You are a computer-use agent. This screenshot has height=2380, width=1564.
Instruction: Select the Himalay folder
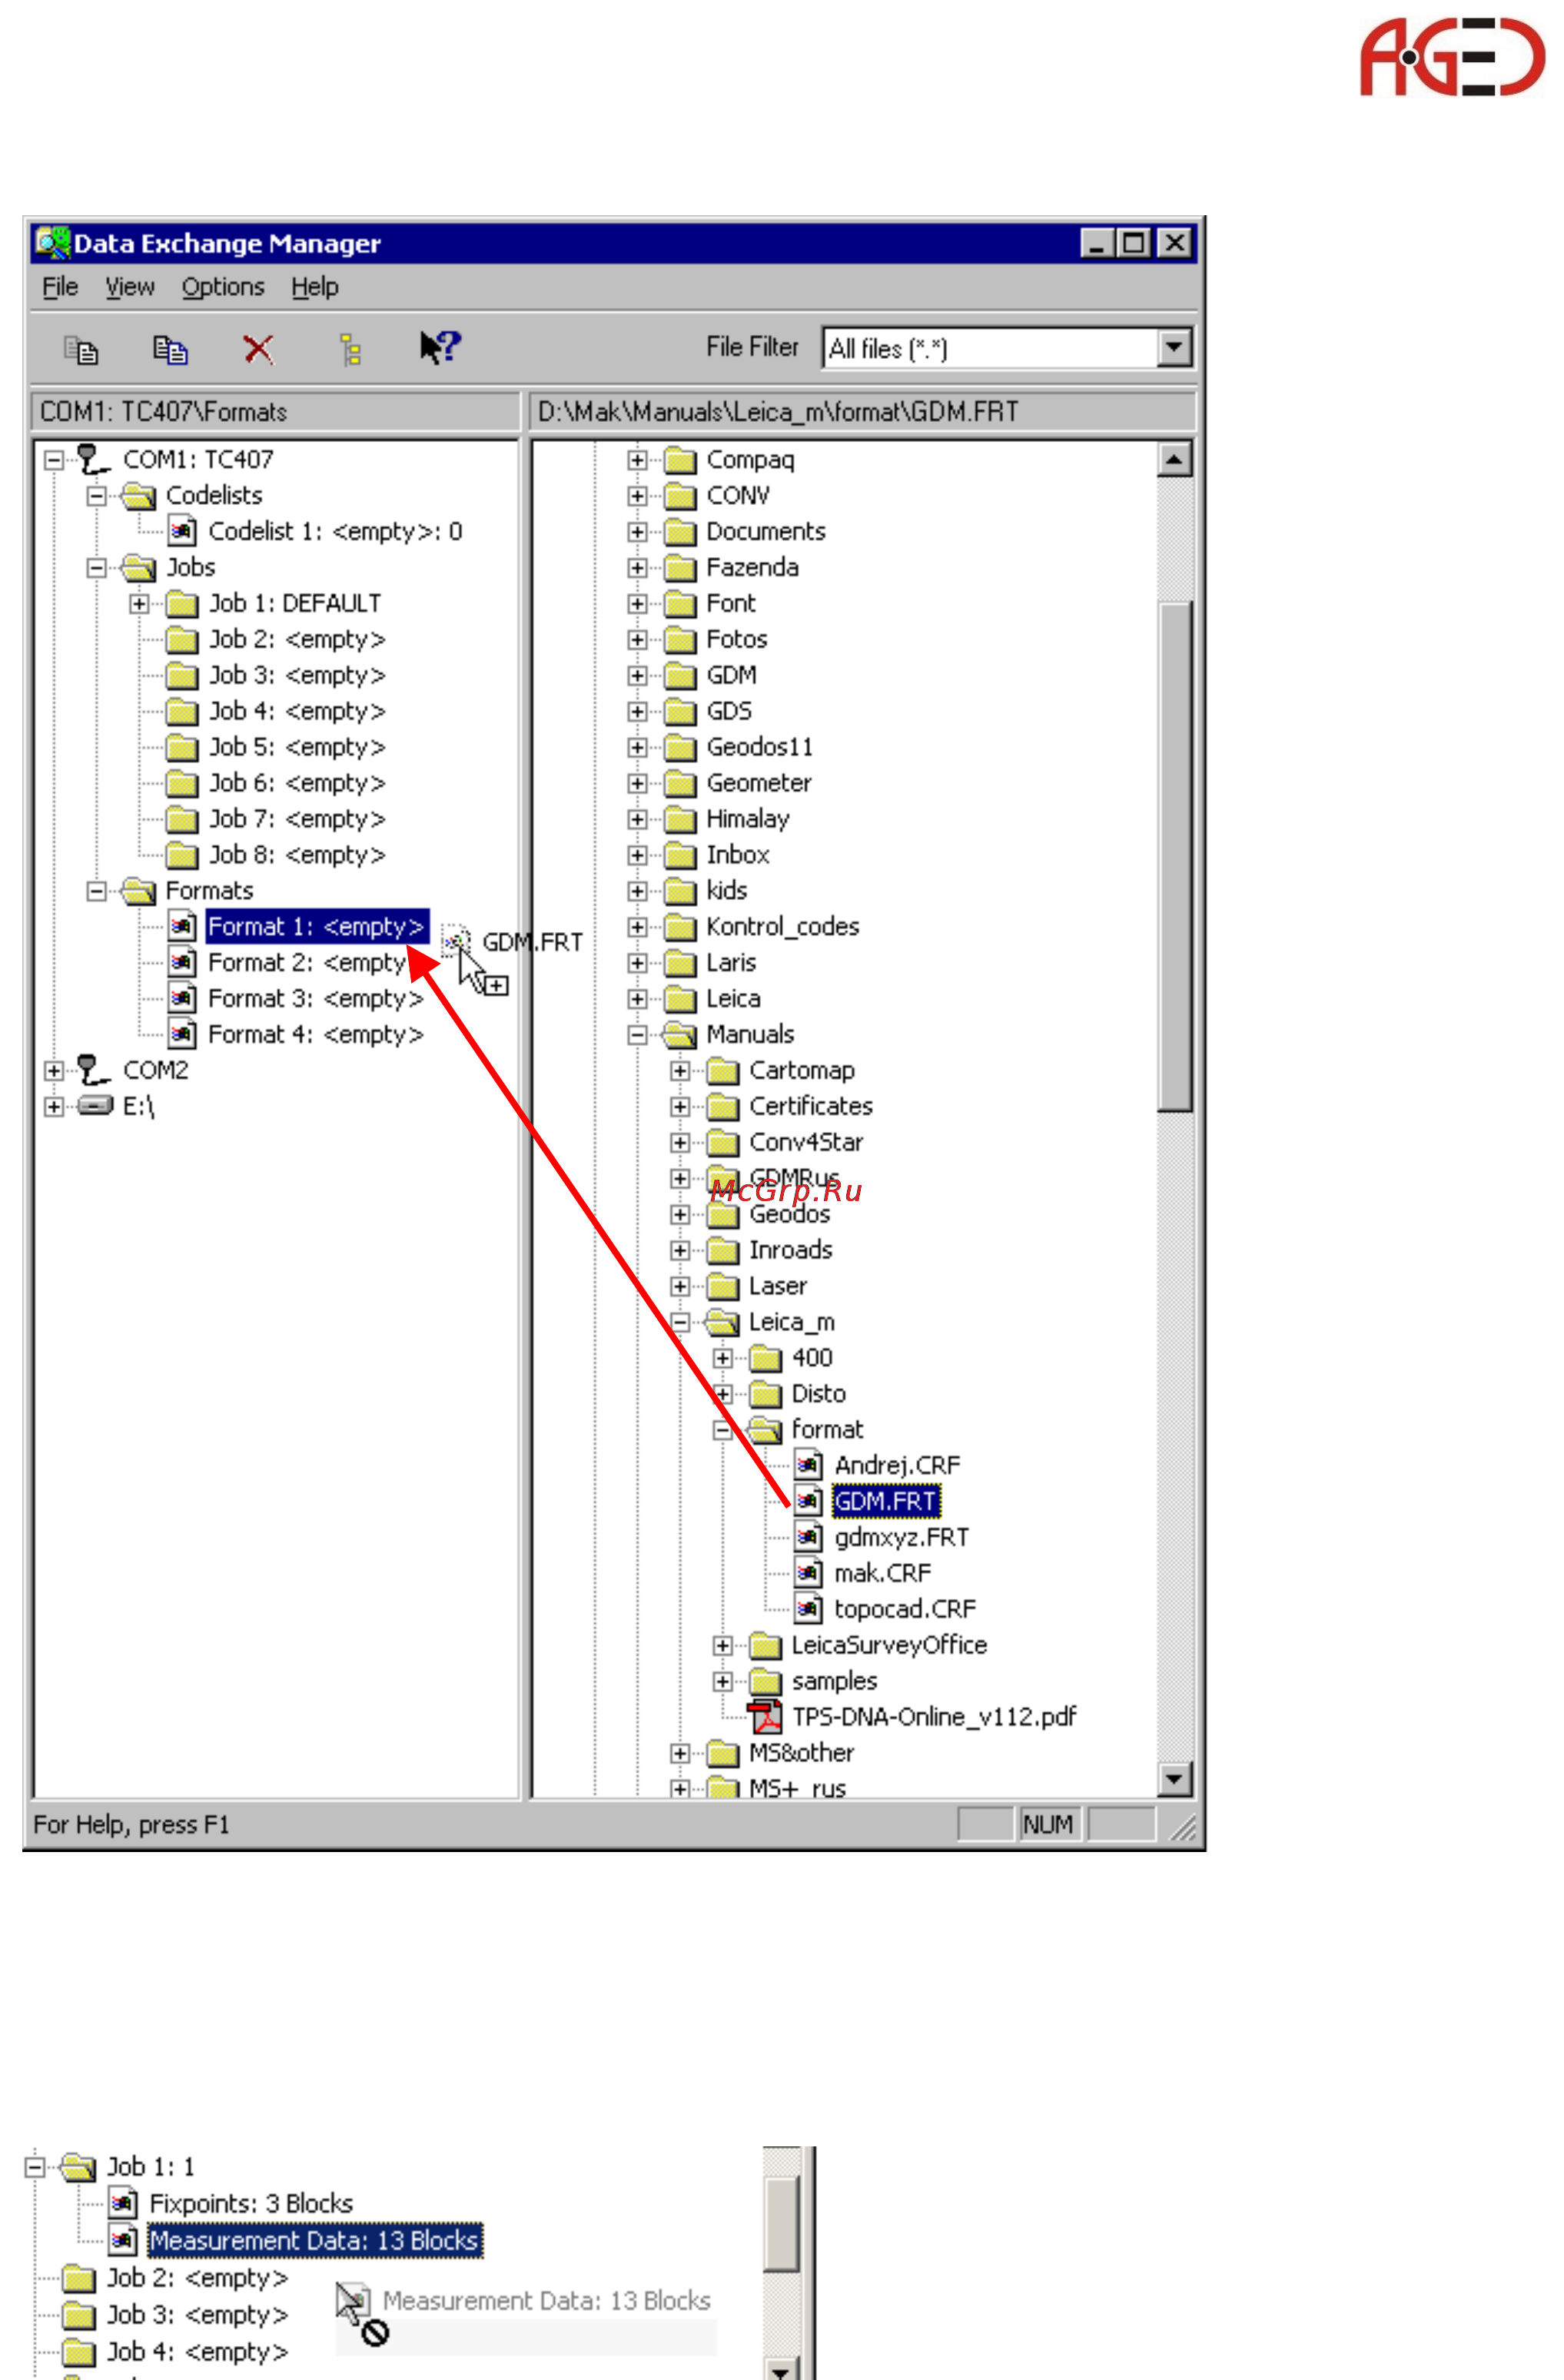pyautogui.click(x=748, y=819)
